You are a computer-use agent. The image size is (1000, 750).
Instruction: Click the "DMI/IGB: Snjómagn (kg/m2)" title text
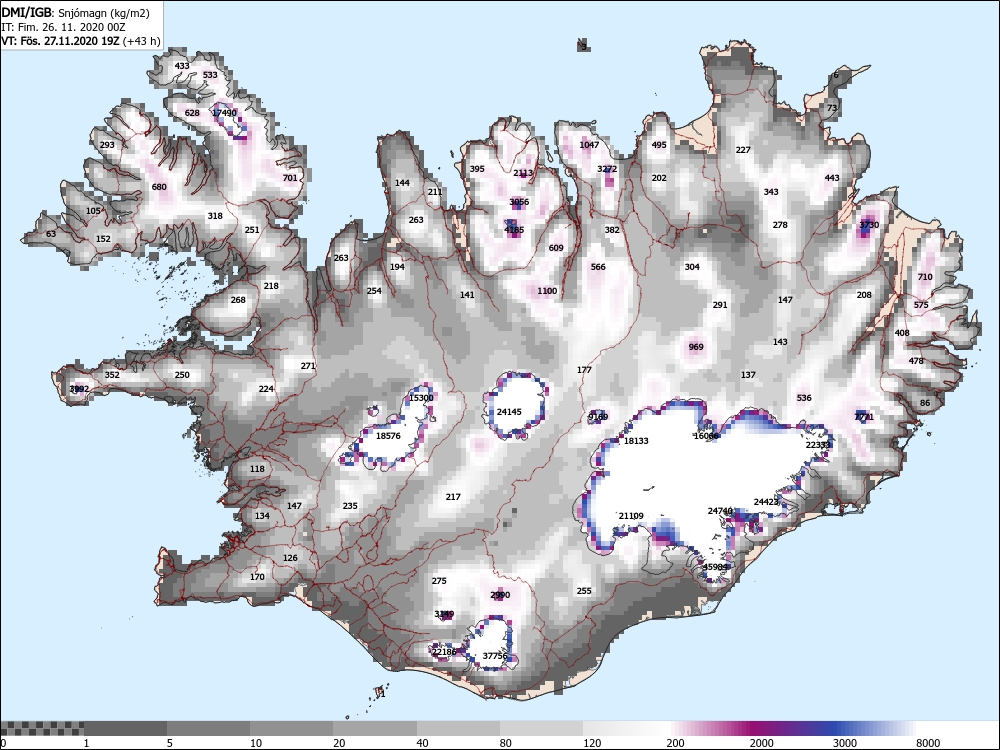(x=76, y=12)
